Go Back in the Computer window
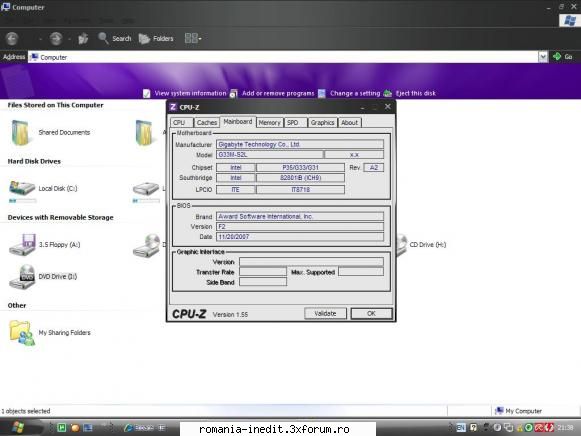Image resolution: width=581 pixels, height=436 pixels. tap(12, 38)
